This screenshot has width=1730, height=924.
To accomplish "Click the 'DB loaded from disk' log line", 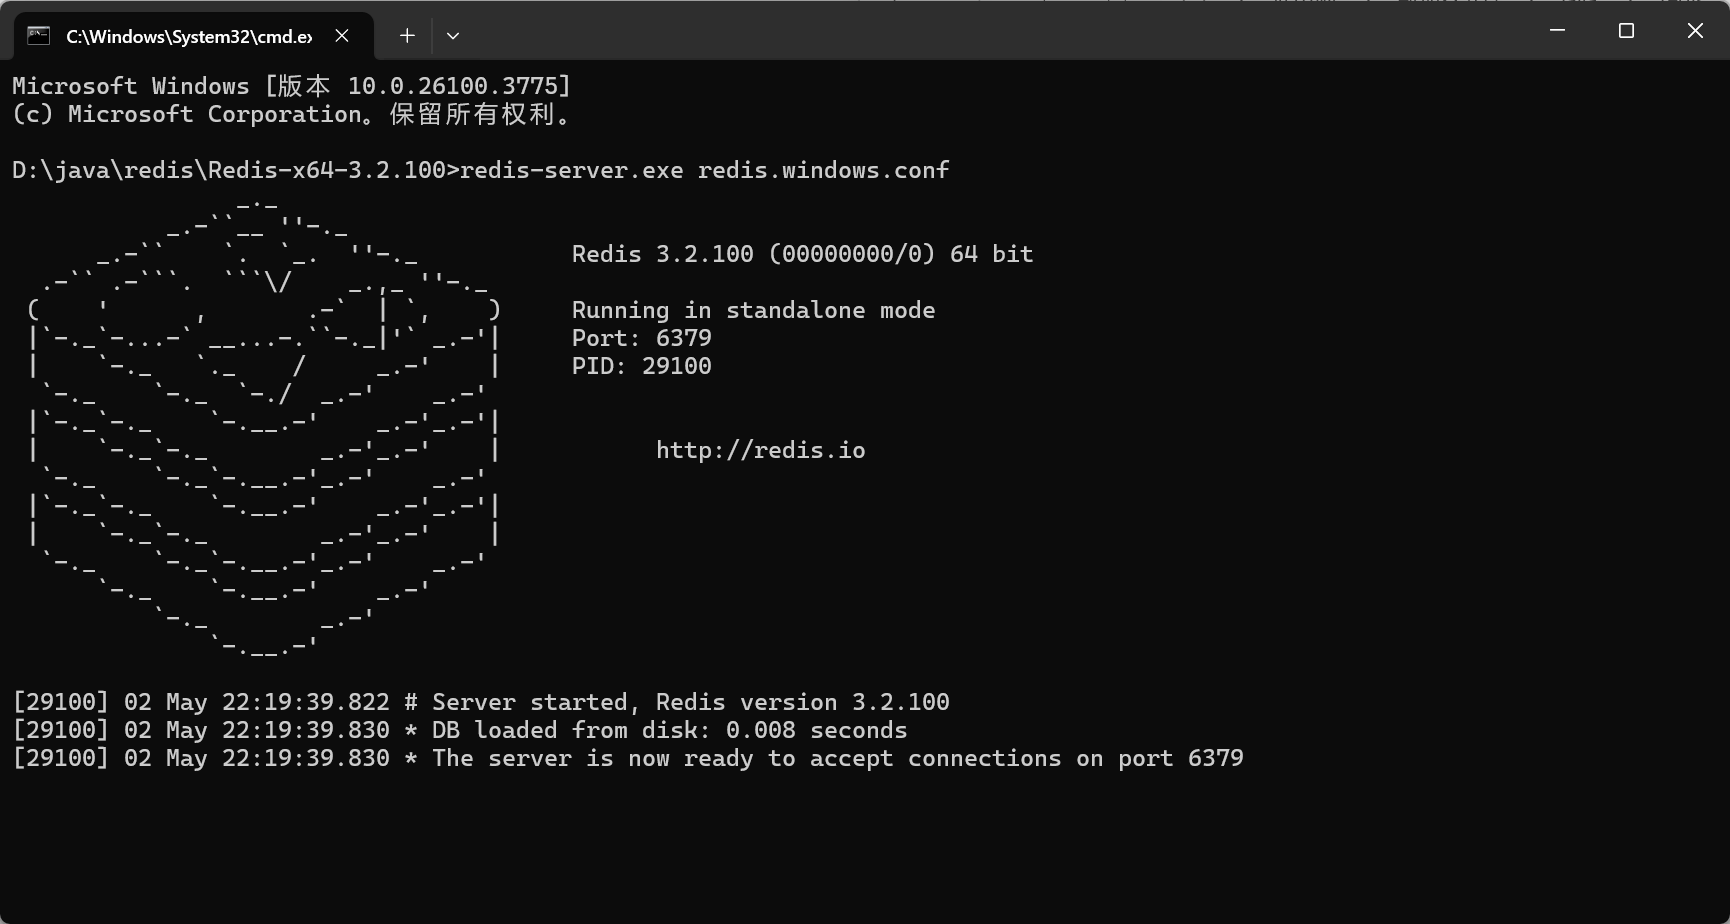I will [x=460, y=730].
